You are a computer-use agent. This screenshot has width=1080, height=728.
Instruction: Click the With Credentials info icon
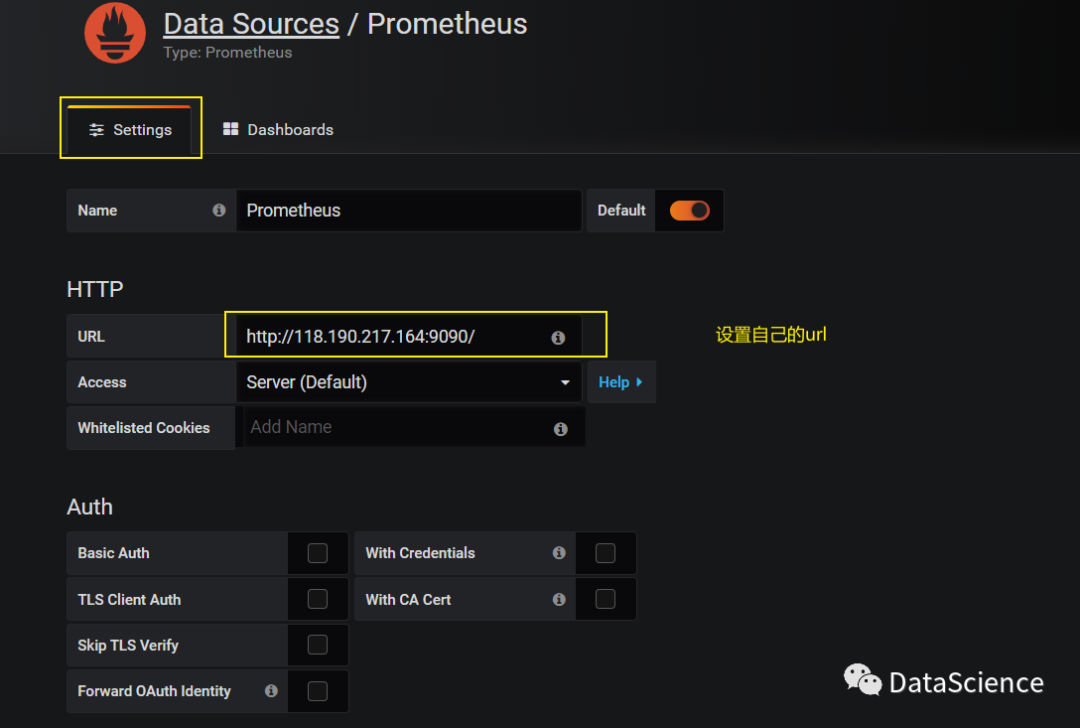(x=559, y=553)
